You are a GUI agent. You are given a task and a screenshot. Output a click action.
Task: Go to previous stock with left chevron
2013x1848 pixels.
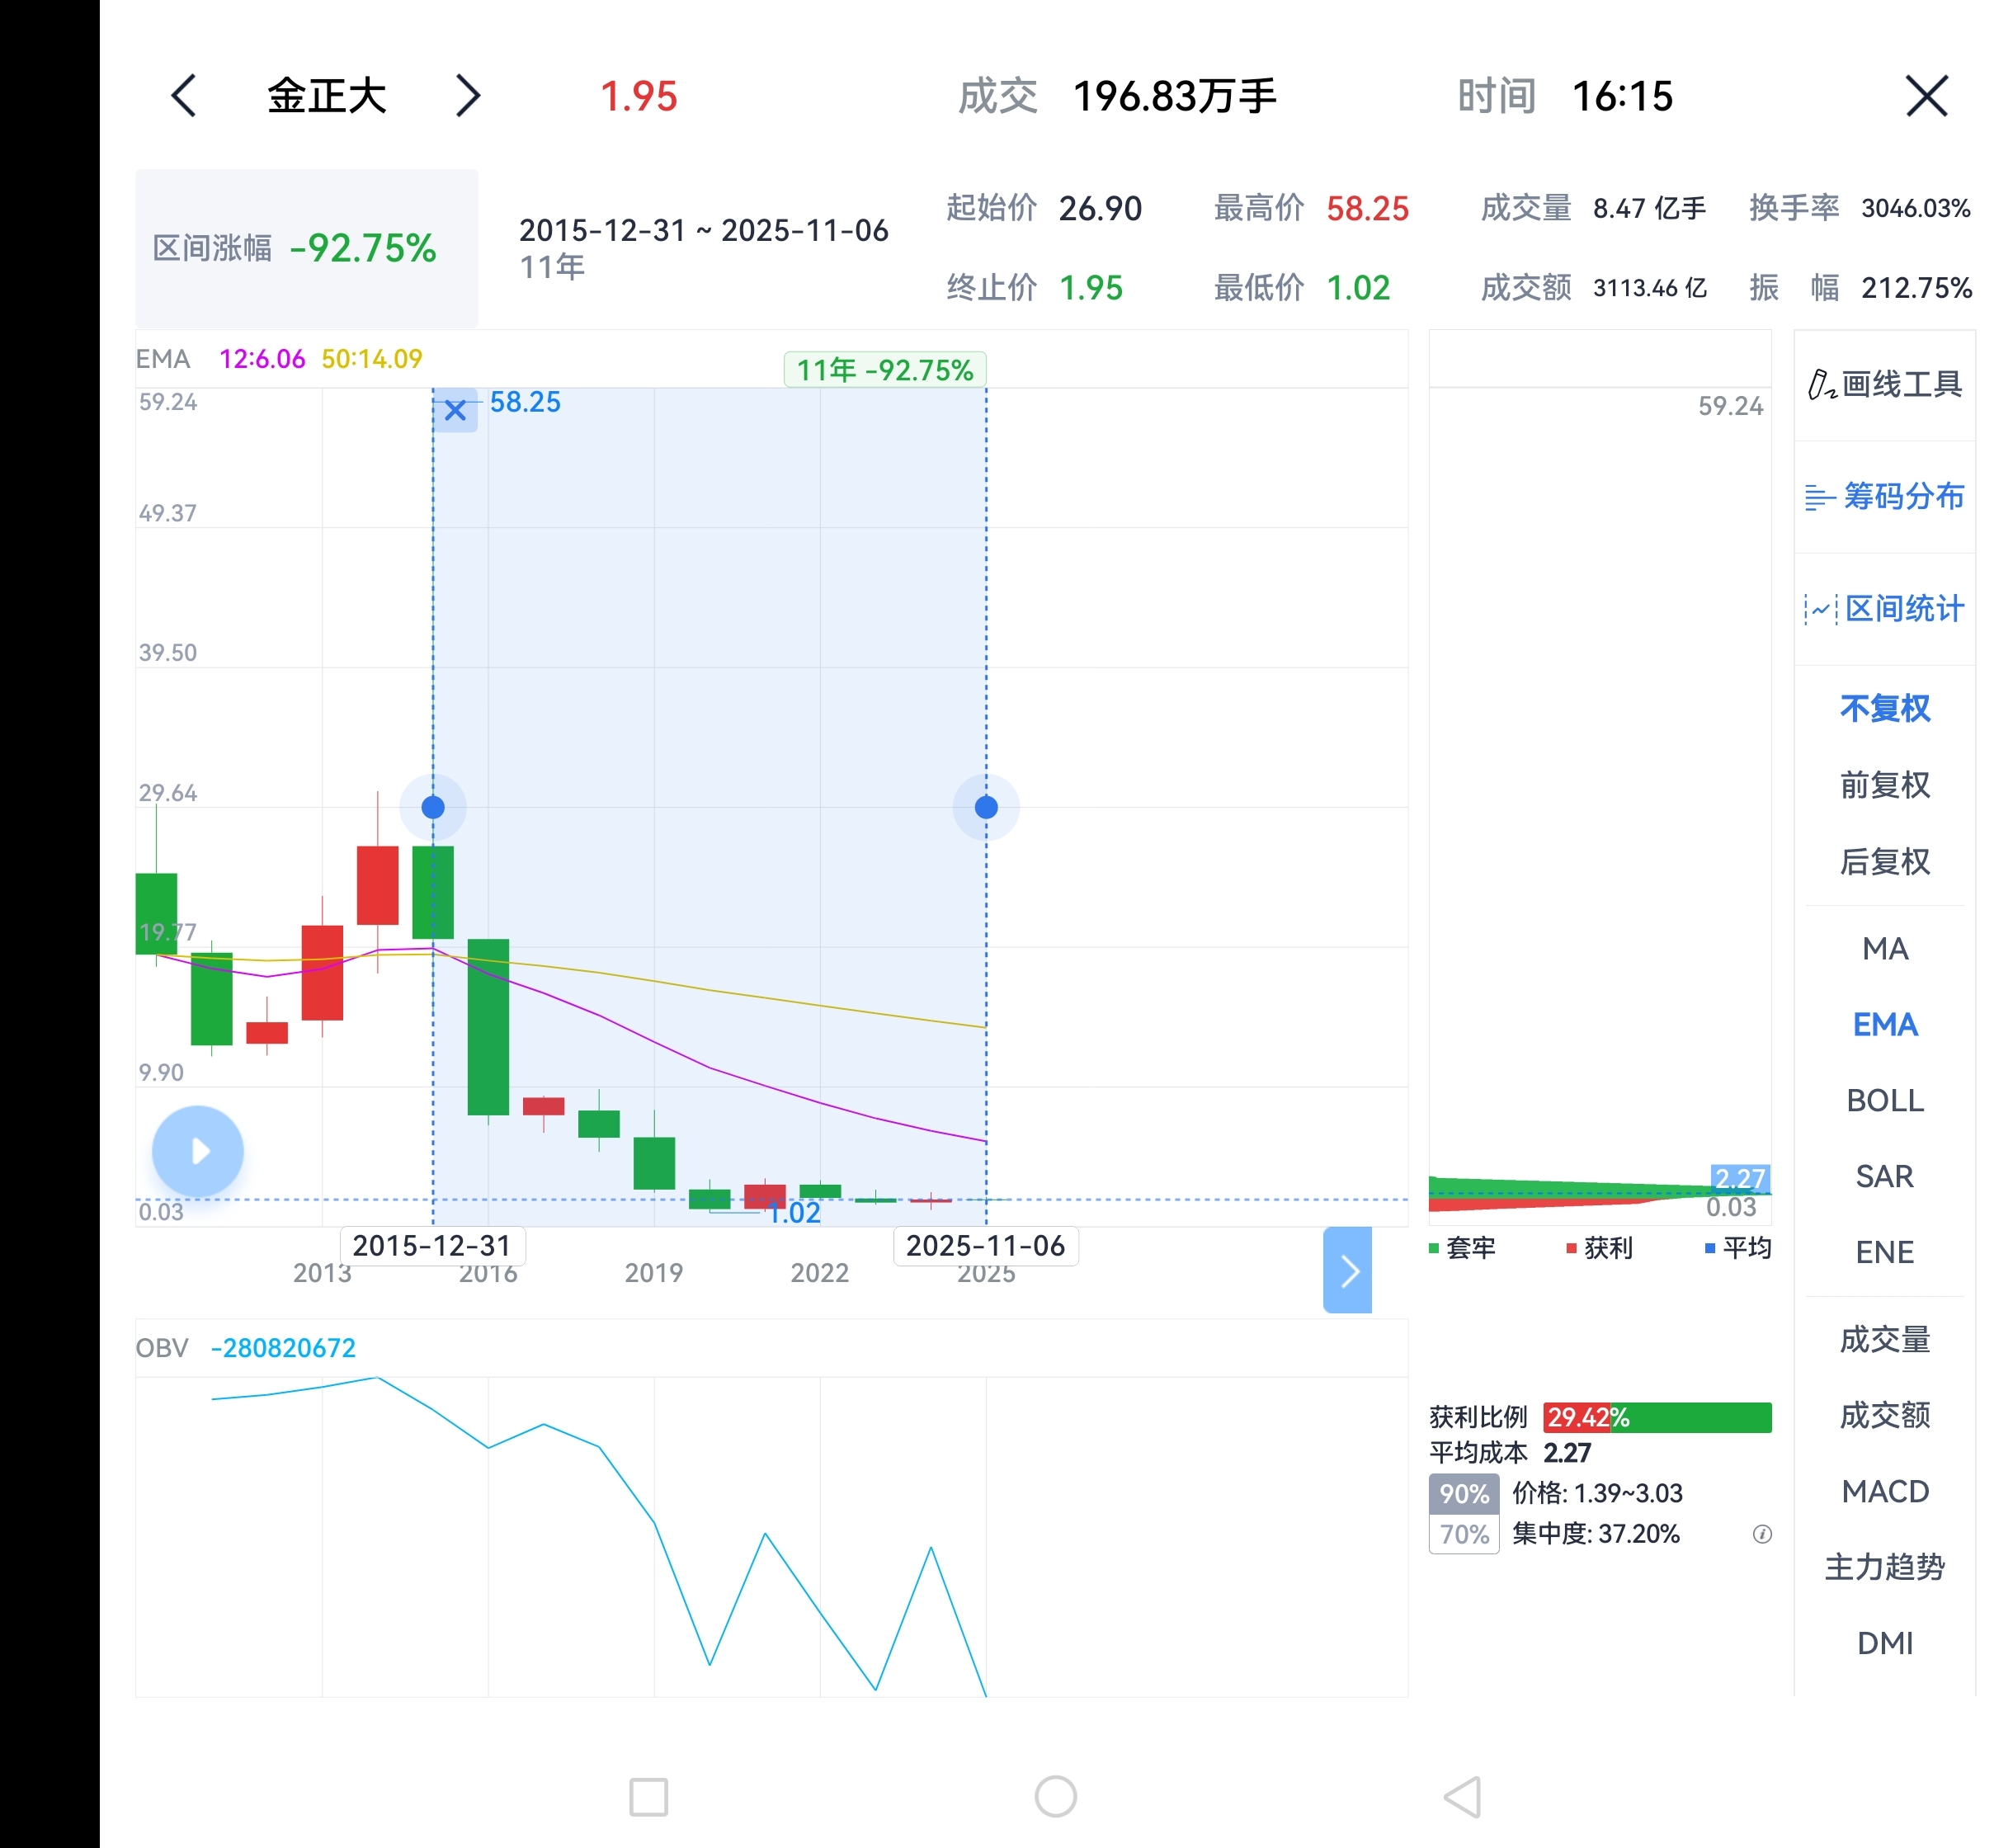184,96
